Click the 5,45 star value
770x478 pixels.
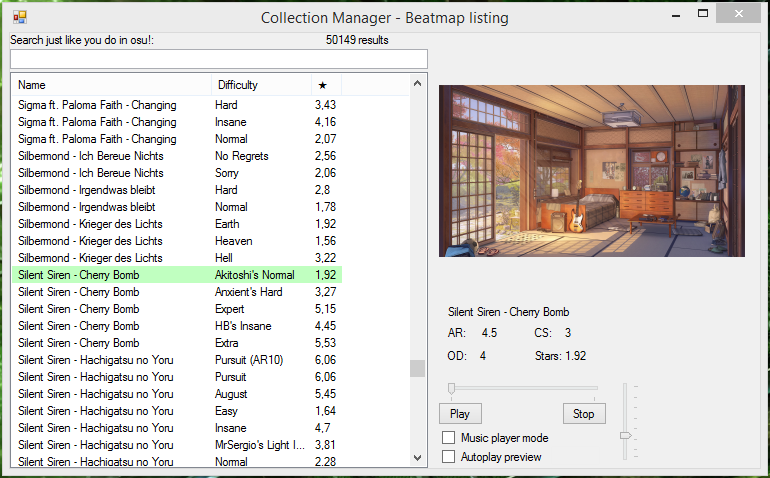326,394
